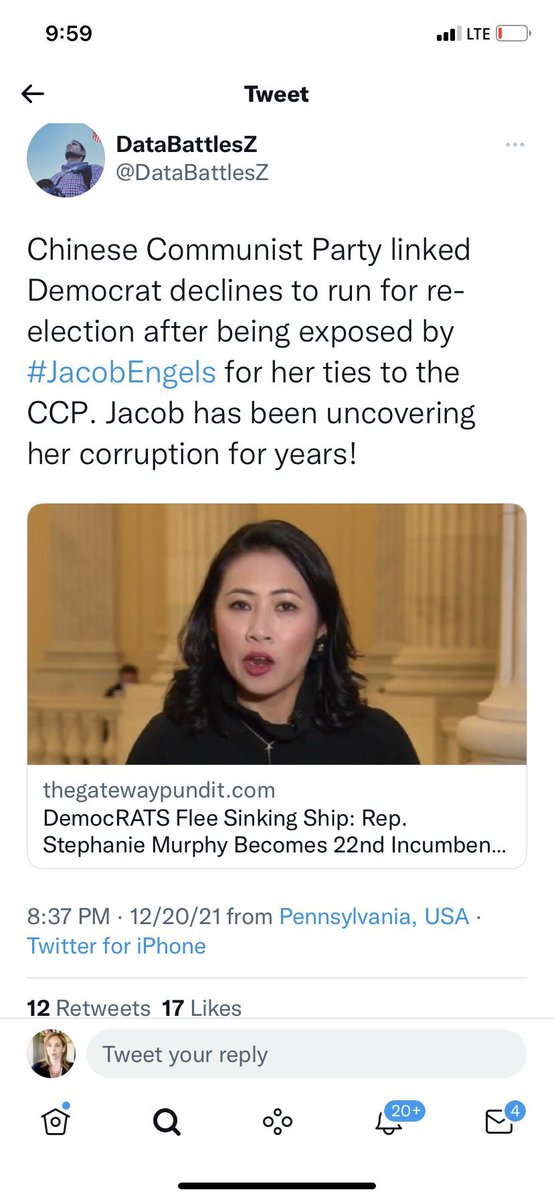Open the Home tab icon

pos(56,1122)
